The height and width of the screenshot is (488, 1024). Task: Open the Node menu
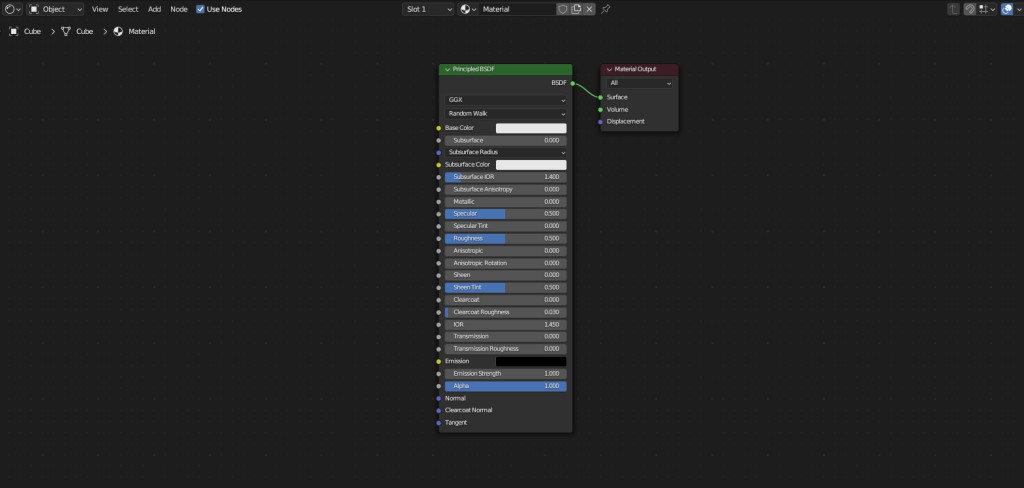(x=179, y=9)
